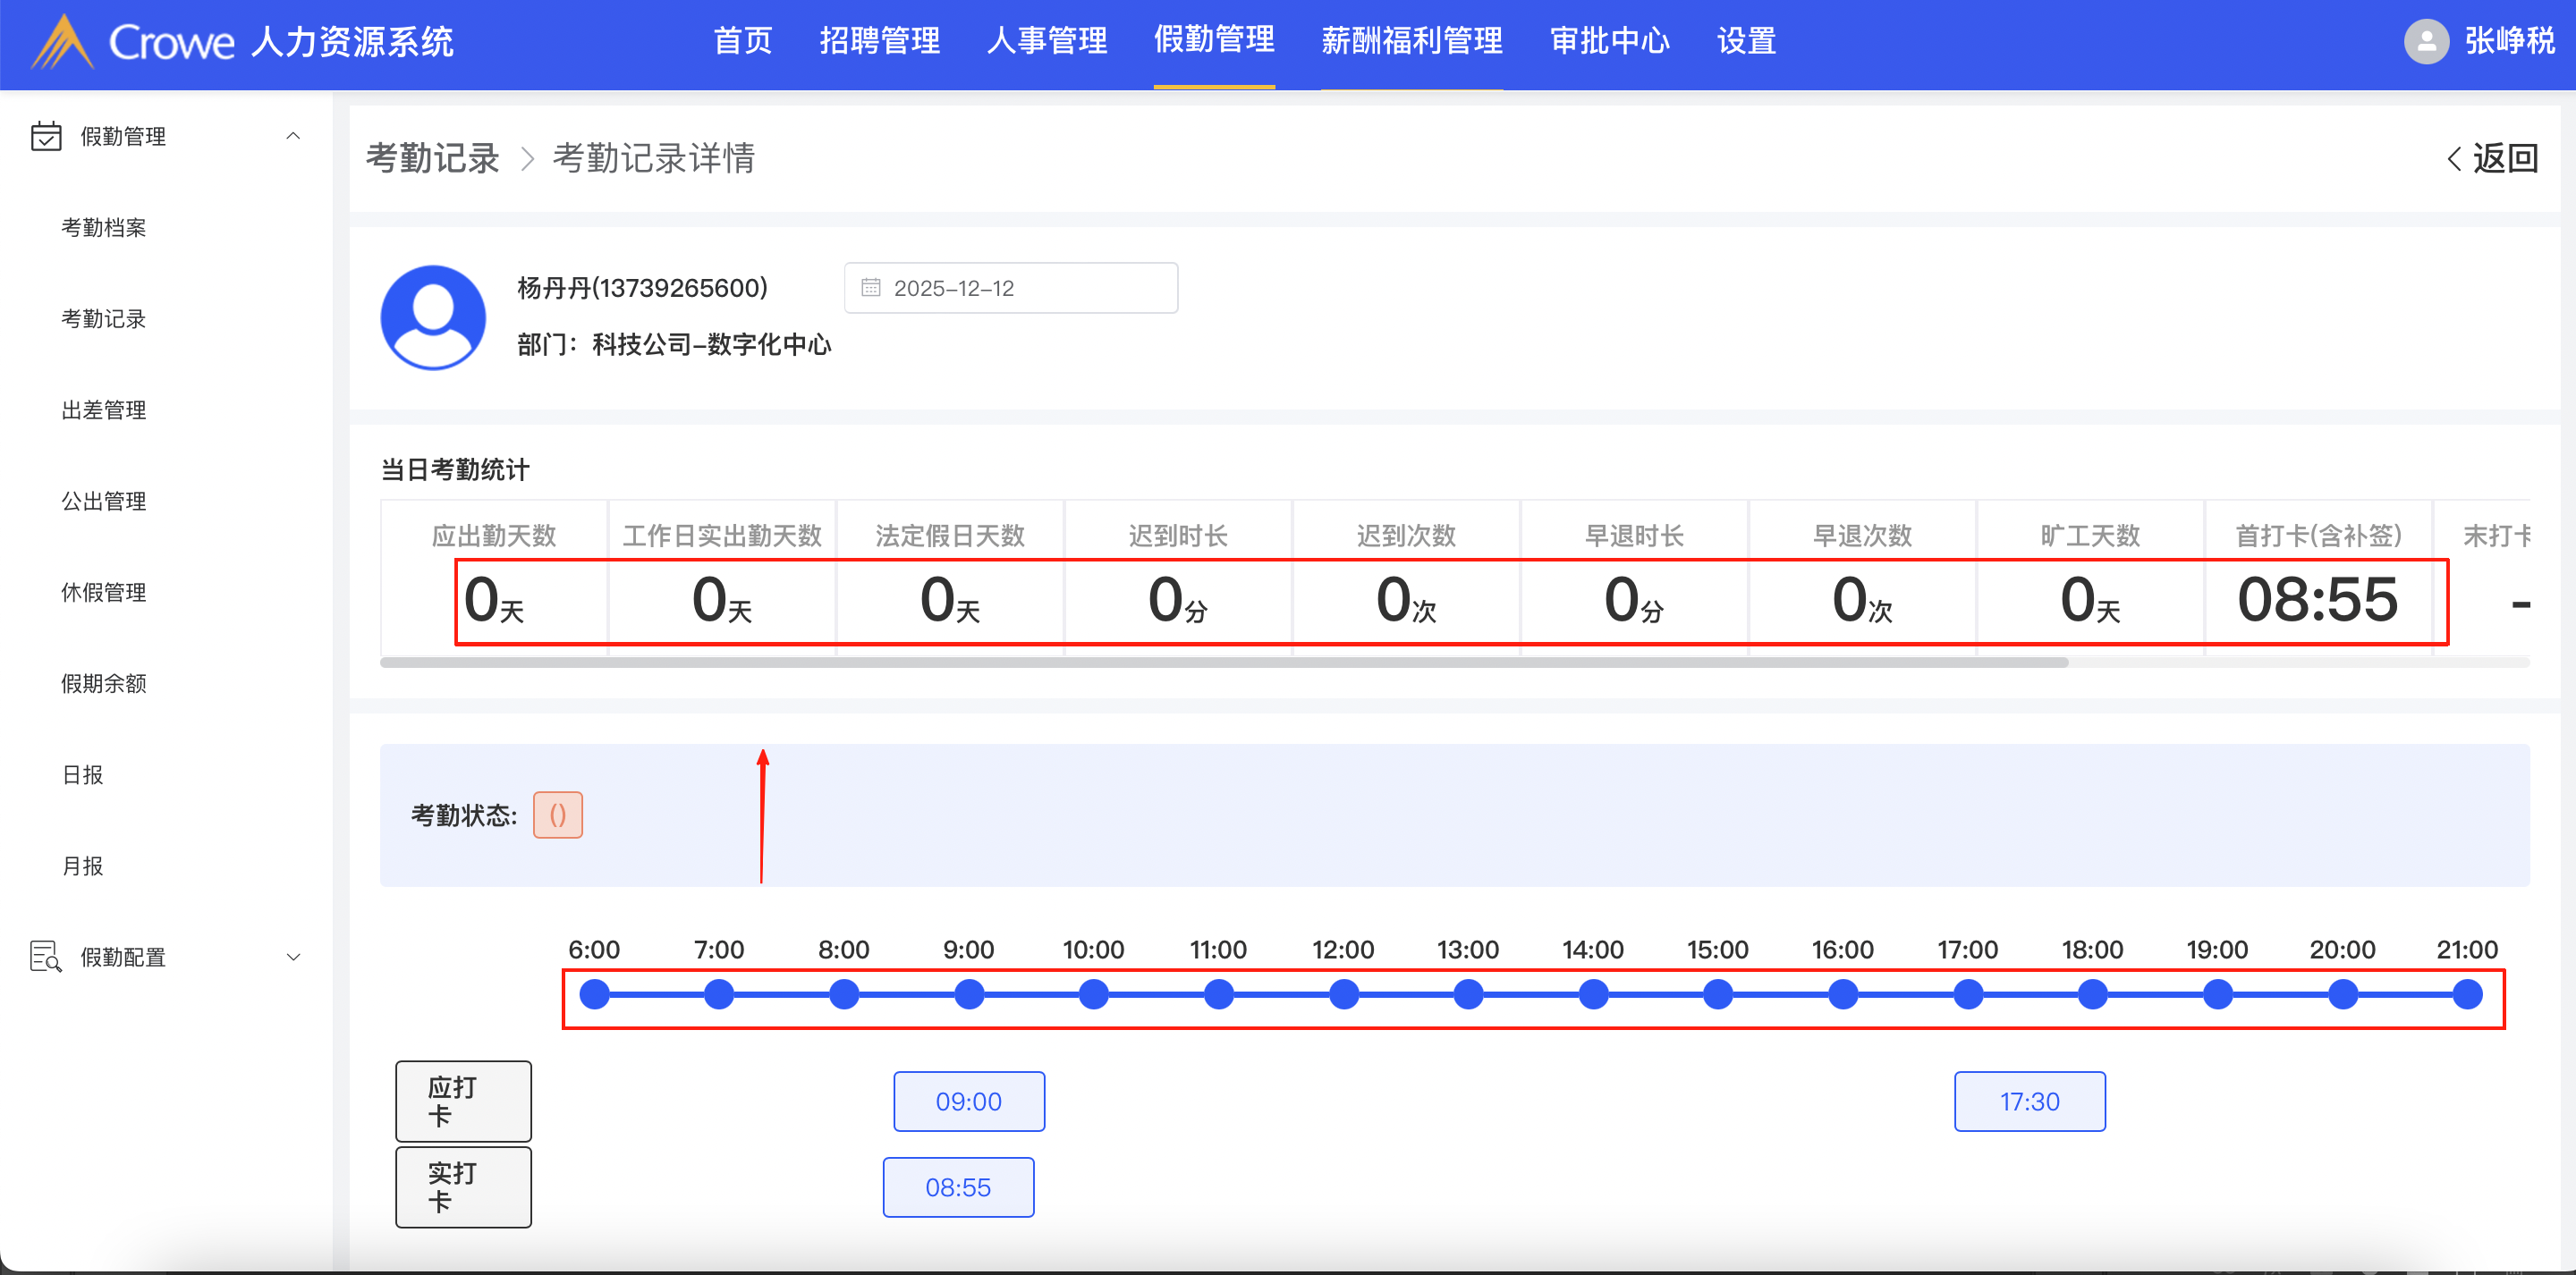
Task: Click the 假勤配置 document-search icon
Action: click(x=46, y=957)
